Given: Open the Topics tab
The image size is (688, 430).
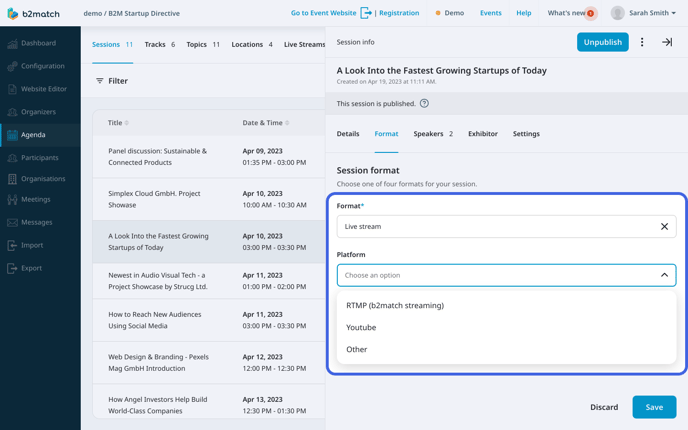Looking at the screenshot, I should (x=203, y=44).
